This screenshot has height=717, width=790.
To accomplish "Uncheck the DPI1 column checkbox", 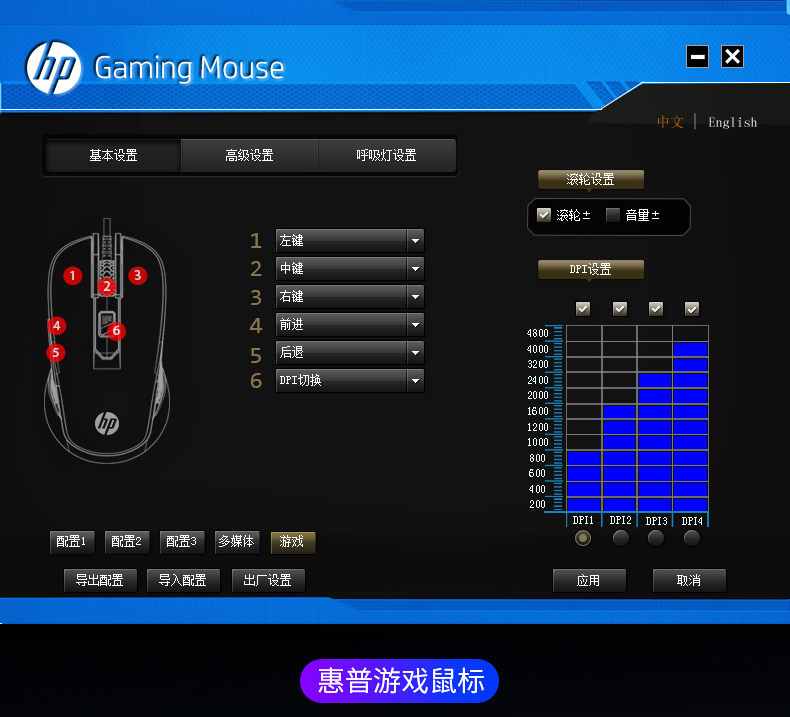I will click(583, 308).
